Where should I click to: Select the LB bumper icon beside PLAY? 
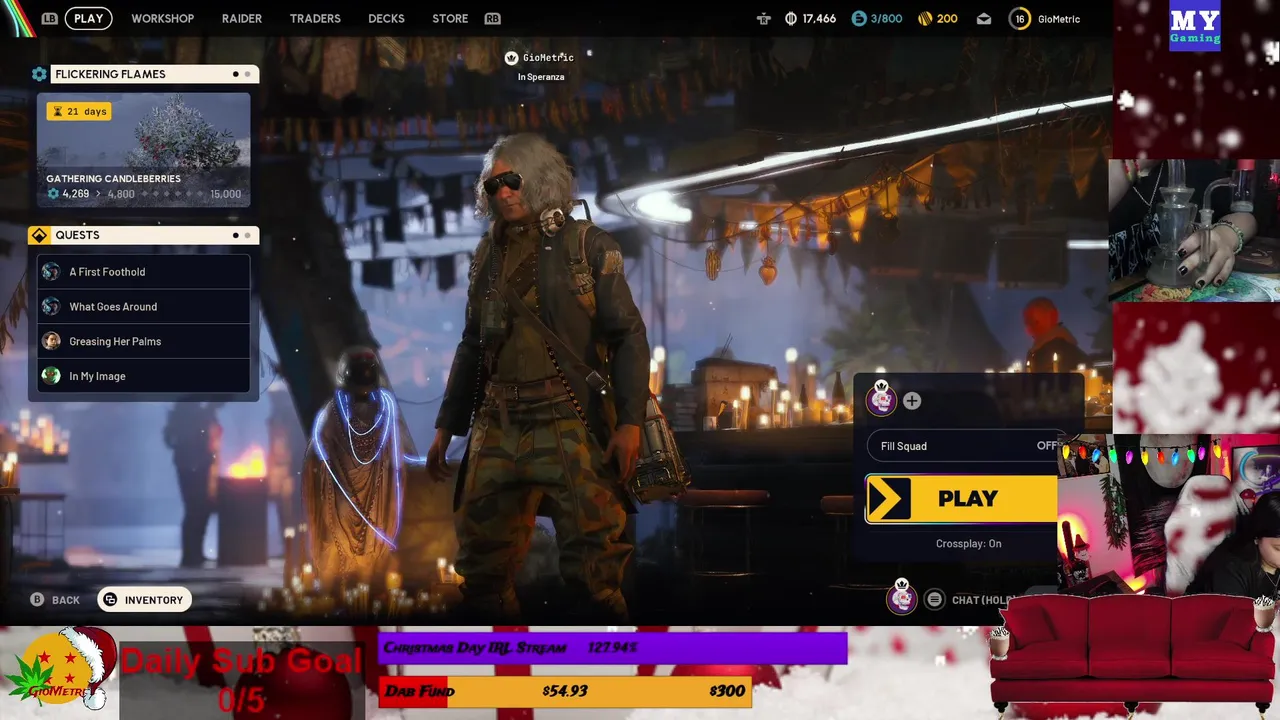pyautogui.click(x=49, y=19)
